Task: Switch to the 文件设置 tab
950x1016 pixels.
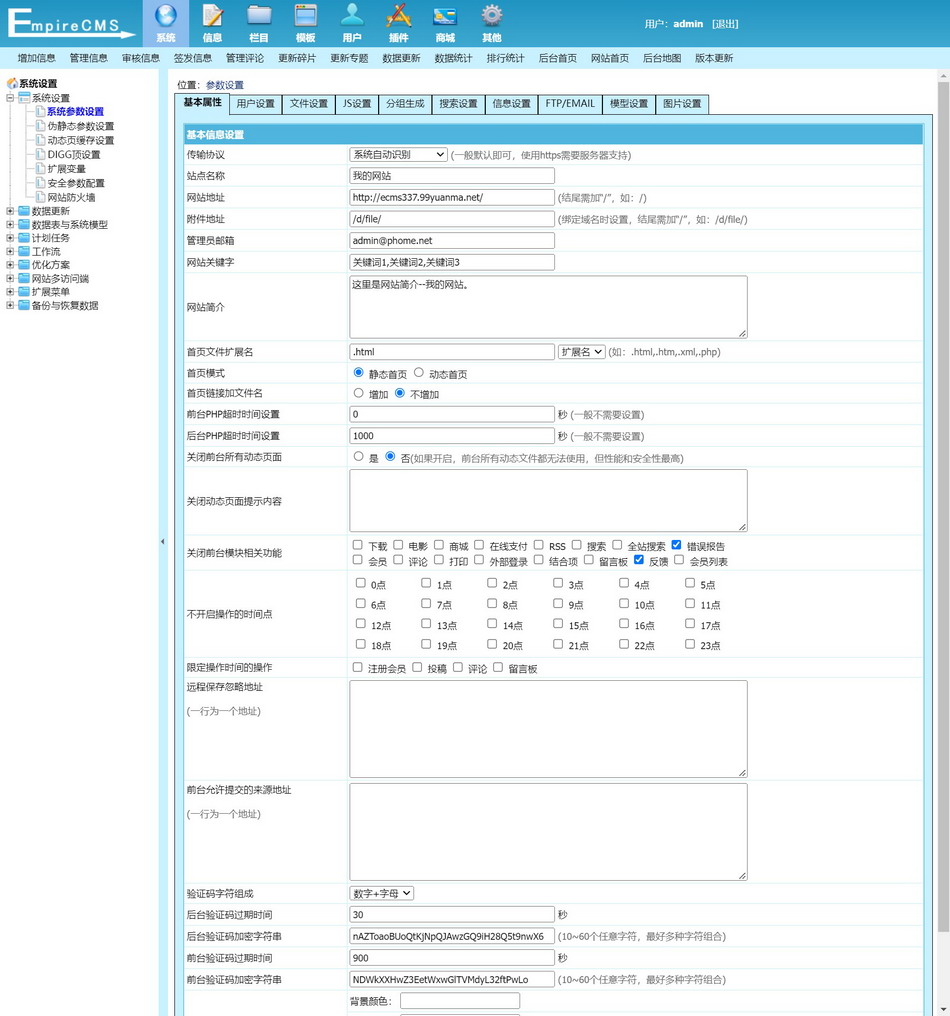Action: [308, 104]
